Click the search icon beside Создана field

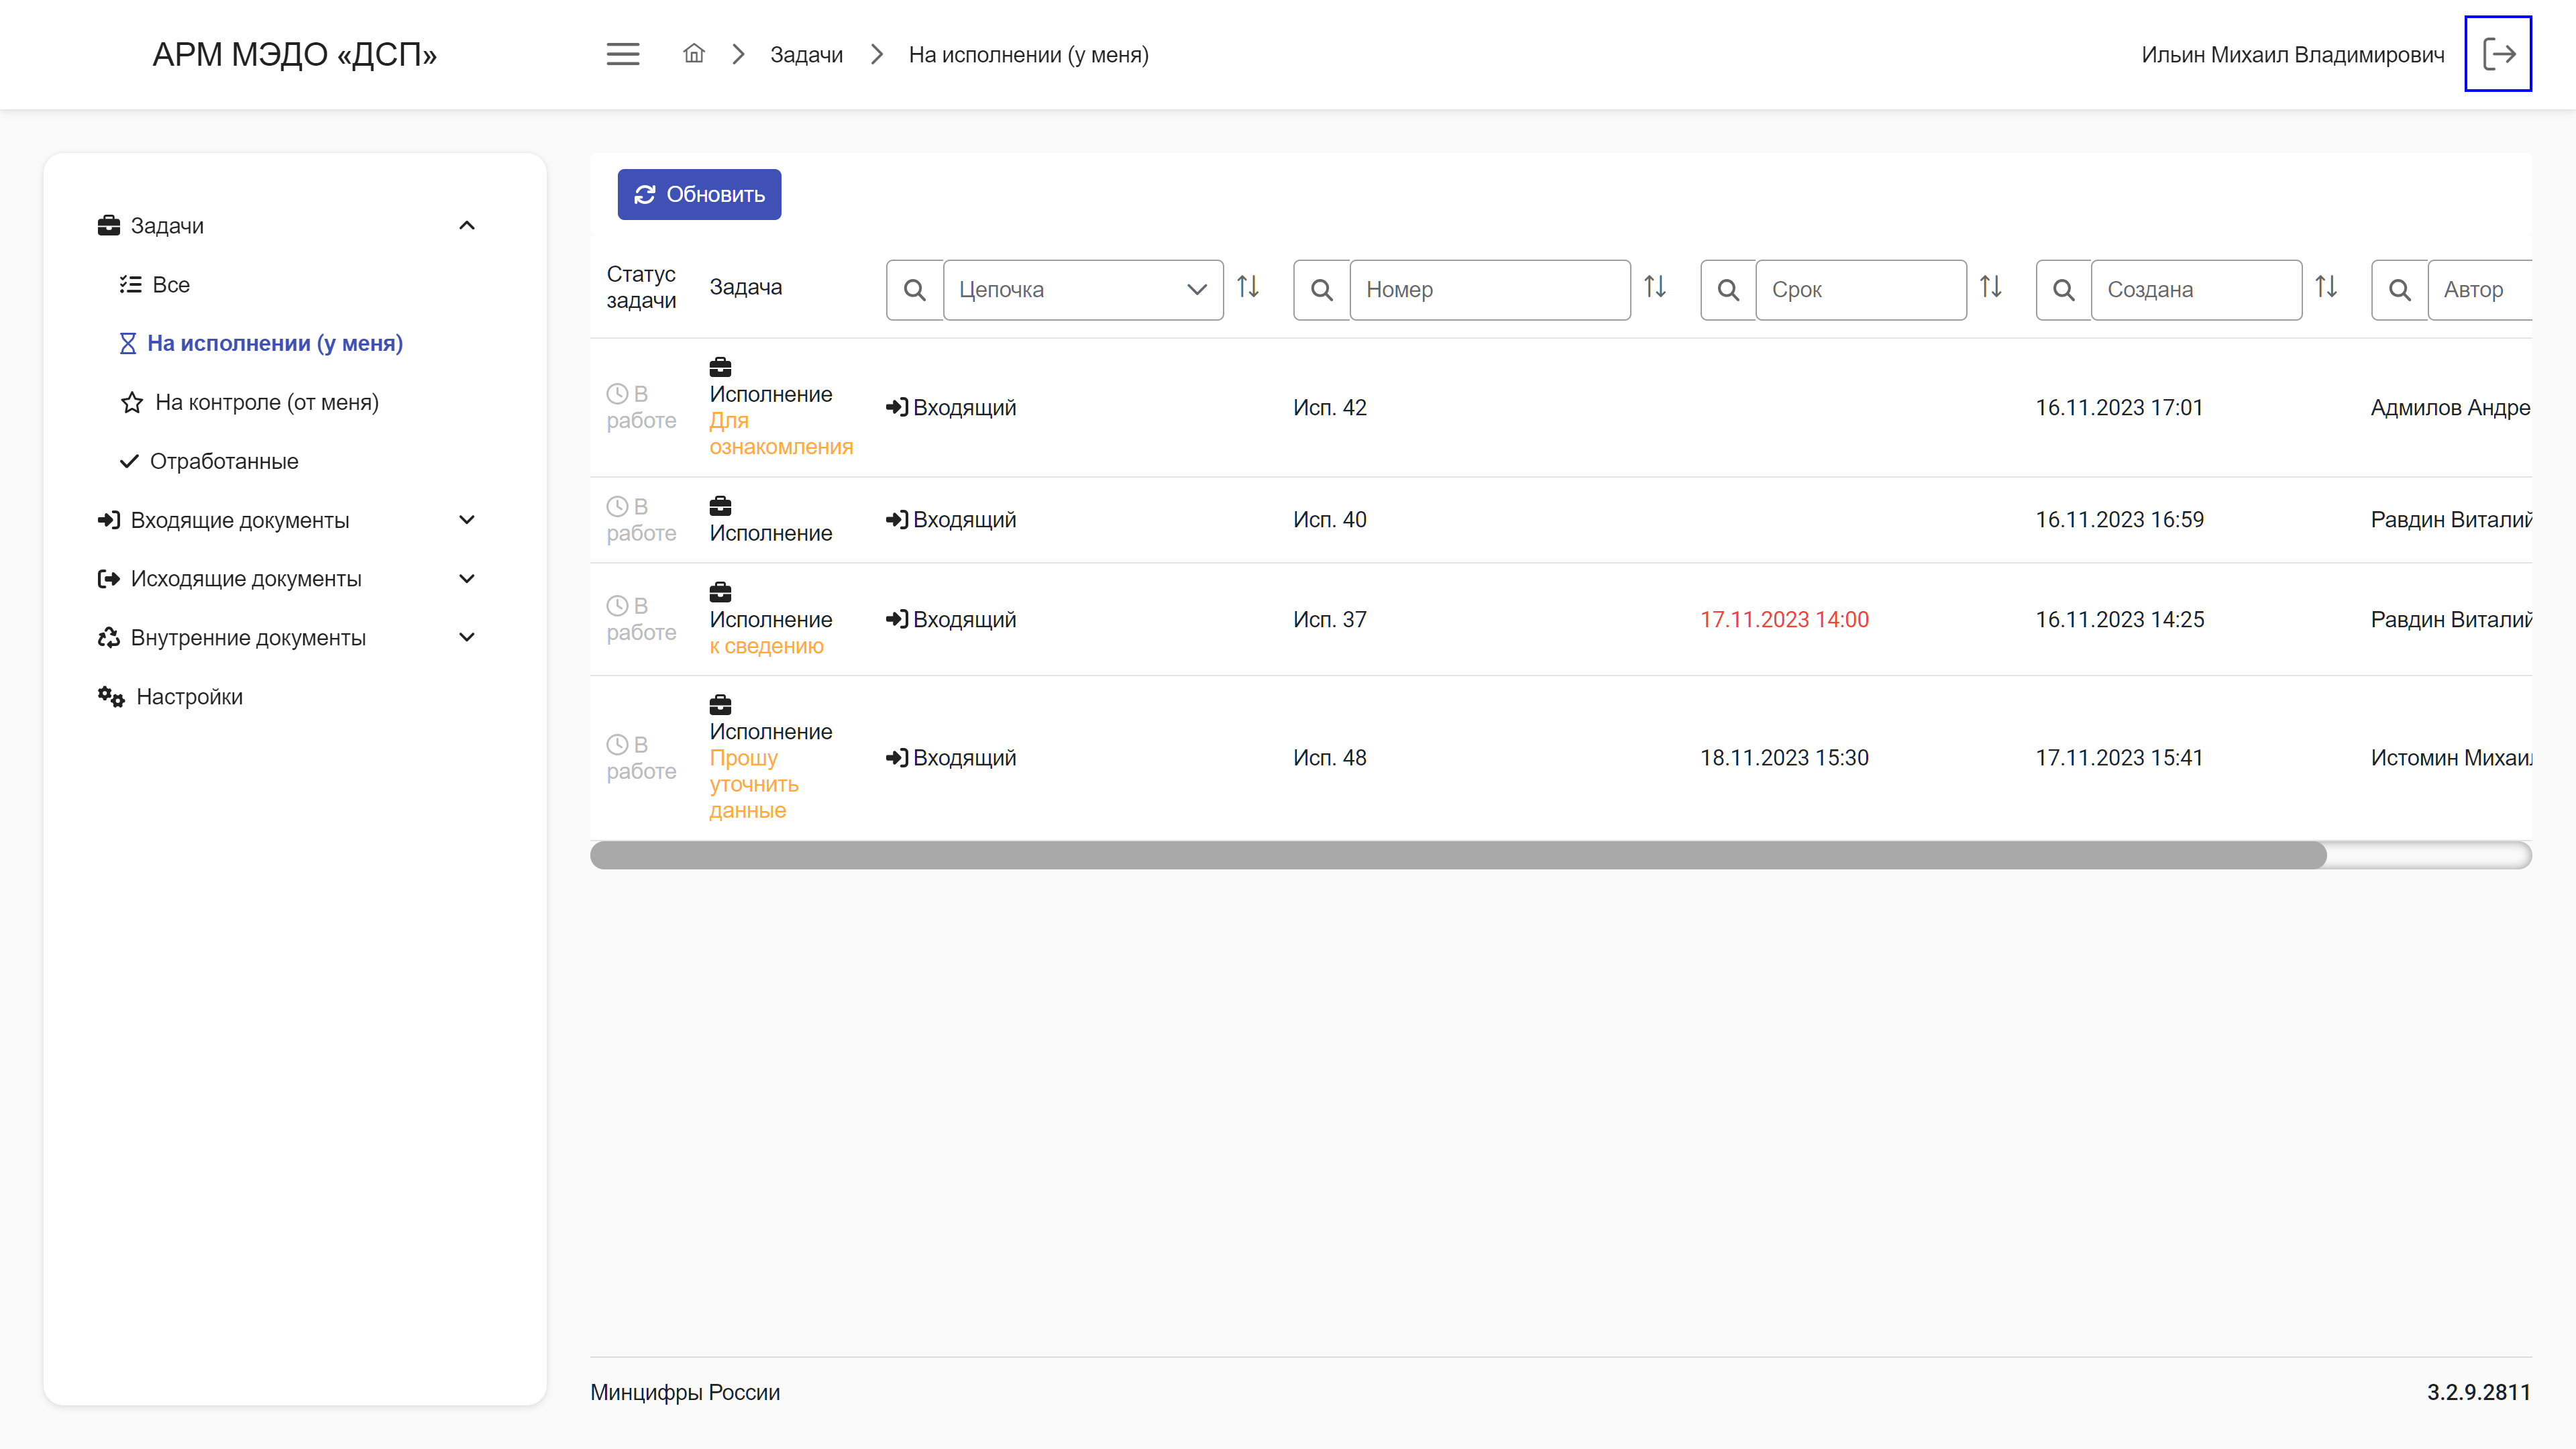[2063, 290]
